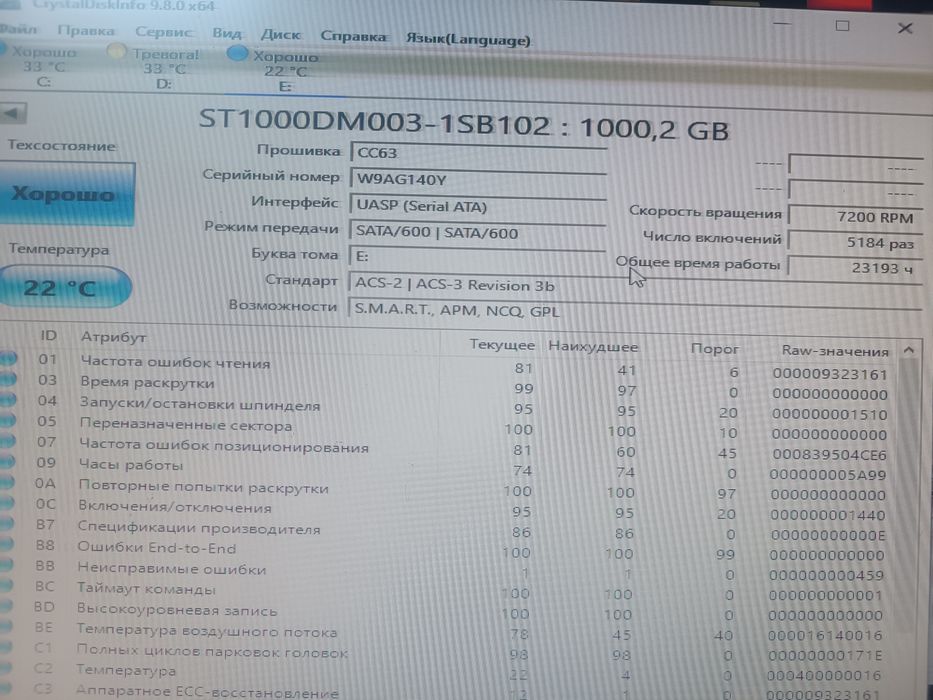The height and width of the screenshot is (700, 933).
Task: Click the Raw-значения column header
Action: pyautogui.click(x=834, y=351)
